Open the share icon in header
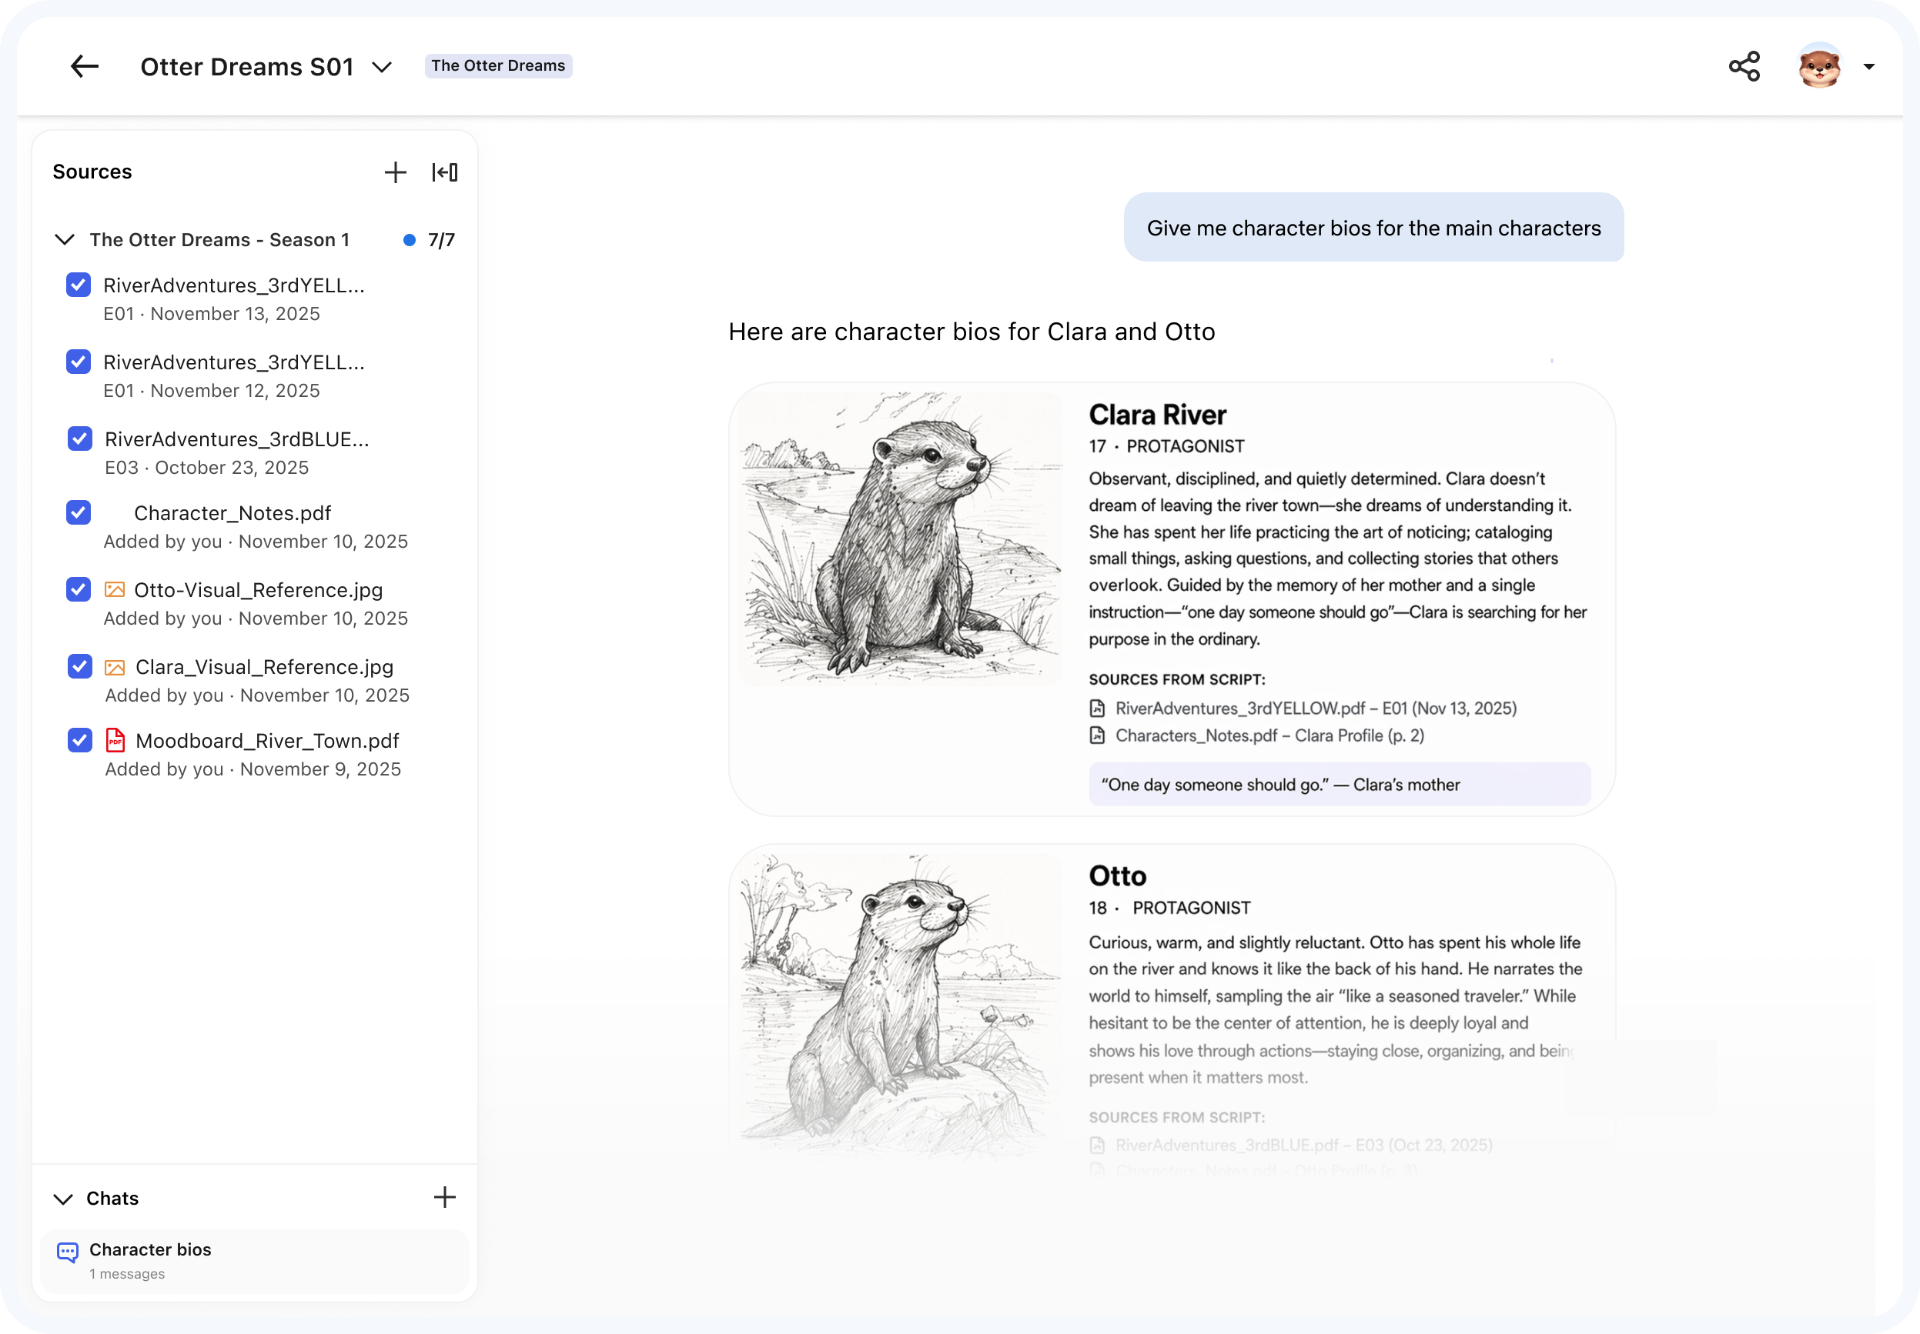The height and width of the screenshot is (1334, 1920). tap(1744, 66)
